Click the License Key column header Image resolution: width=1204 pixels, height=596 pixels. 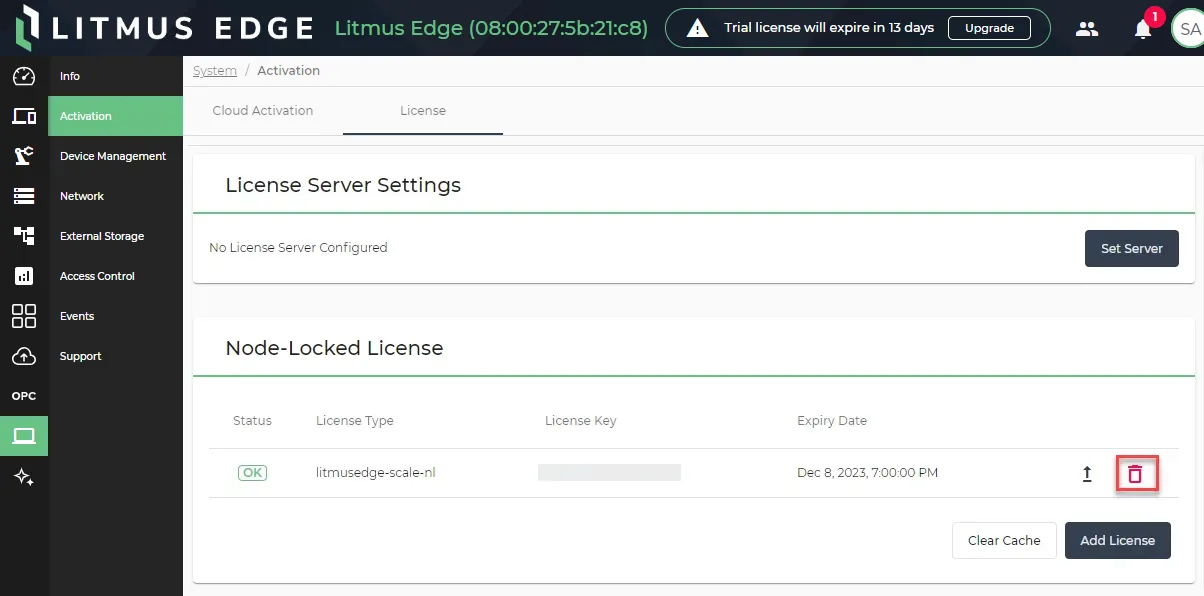click(x=580, y=421)
